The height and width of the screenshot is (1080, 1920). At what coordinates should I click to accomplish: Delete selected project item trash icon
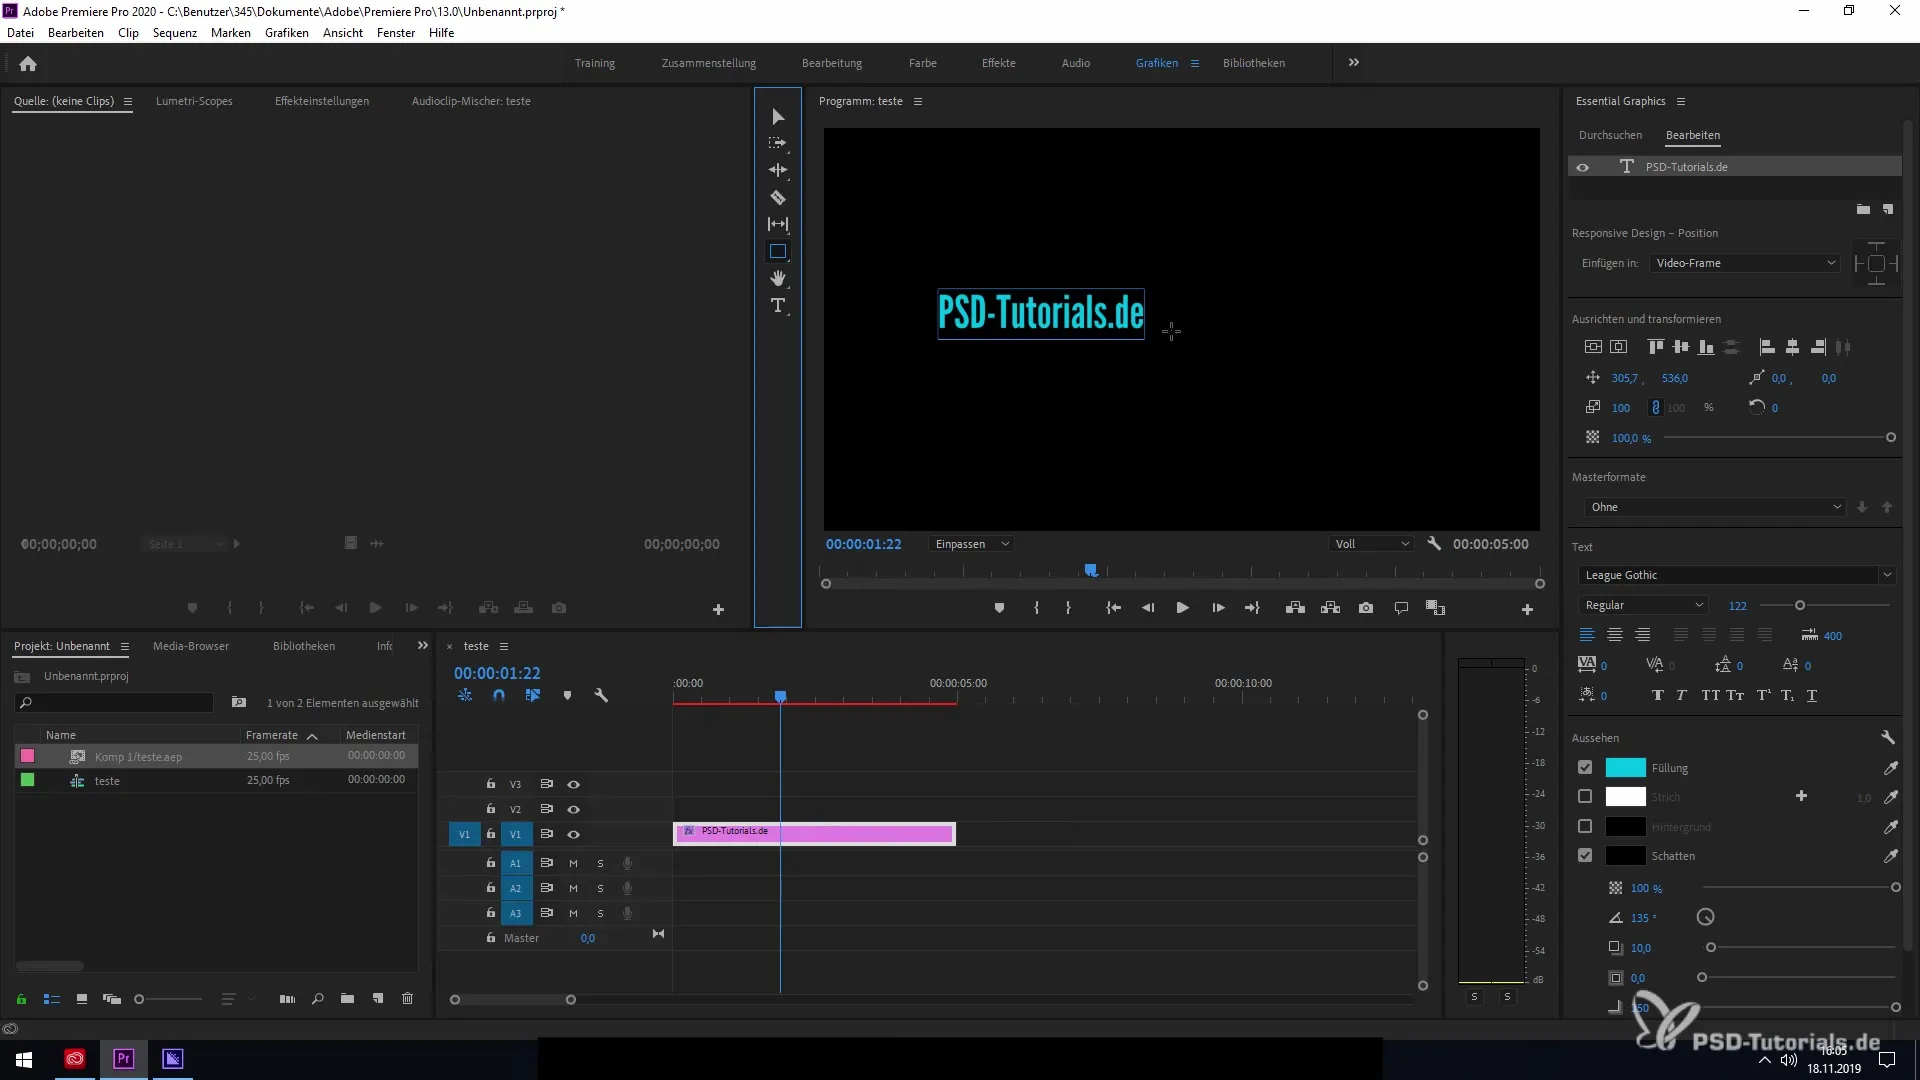point(407,999)
